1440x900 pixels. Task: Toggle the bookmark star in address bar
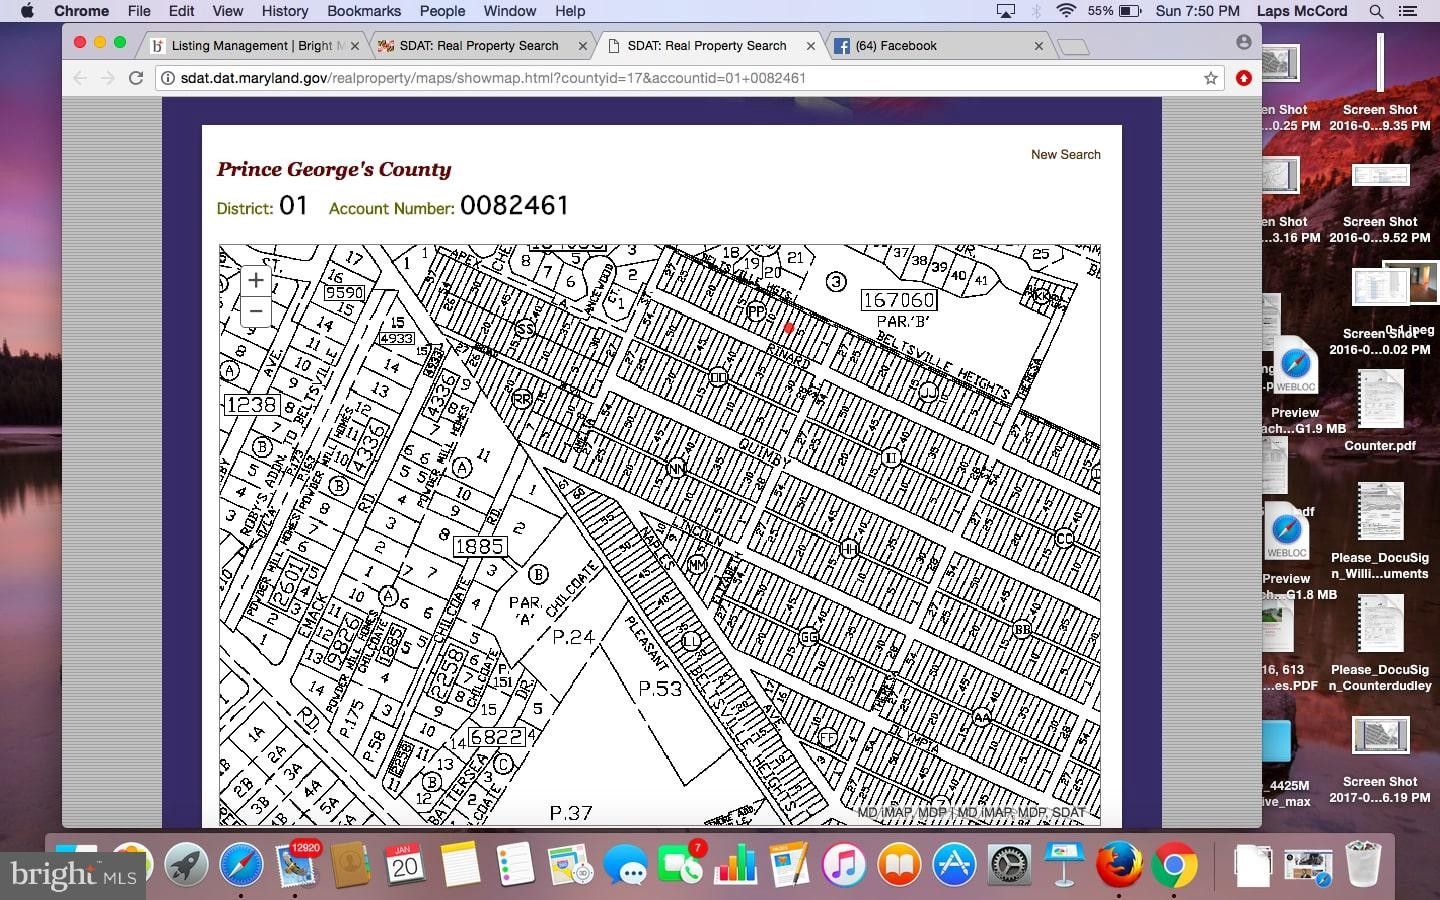point(1209,78)
